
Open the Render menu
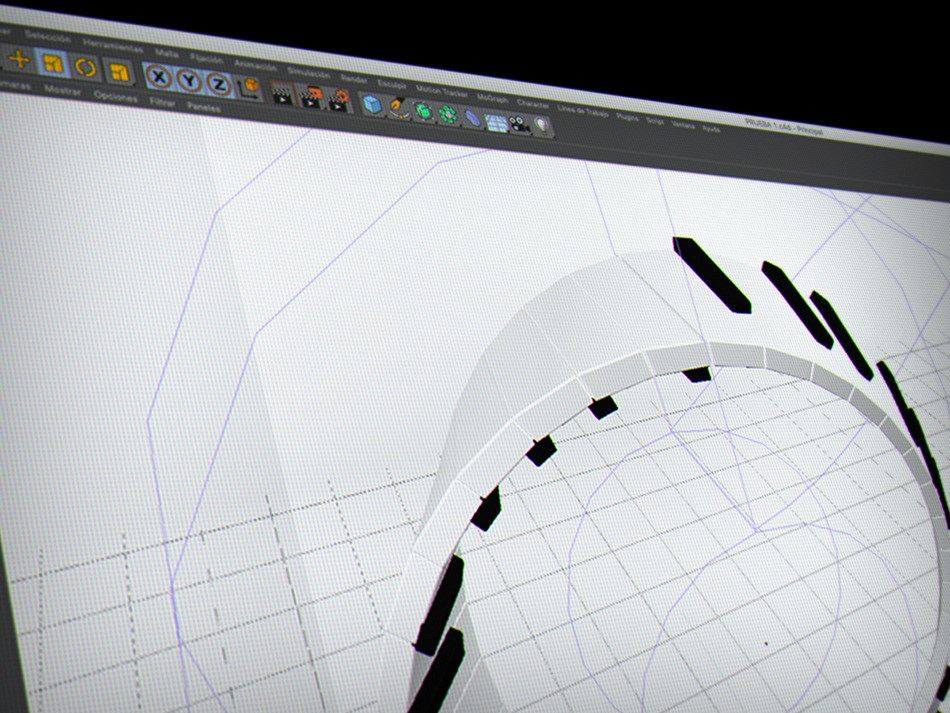(354, 79)
